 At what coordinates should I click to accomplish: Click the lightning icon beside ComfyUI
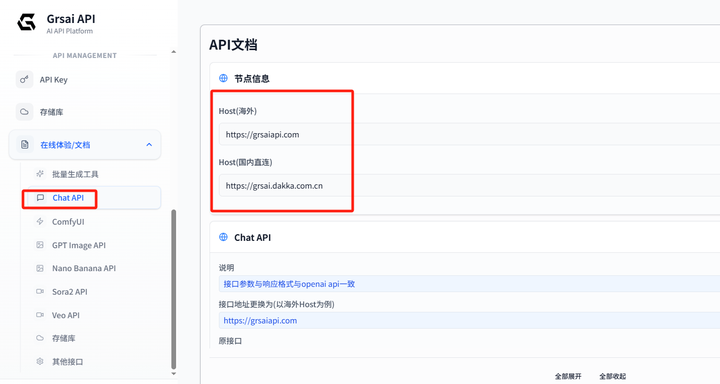pos(40,221)
